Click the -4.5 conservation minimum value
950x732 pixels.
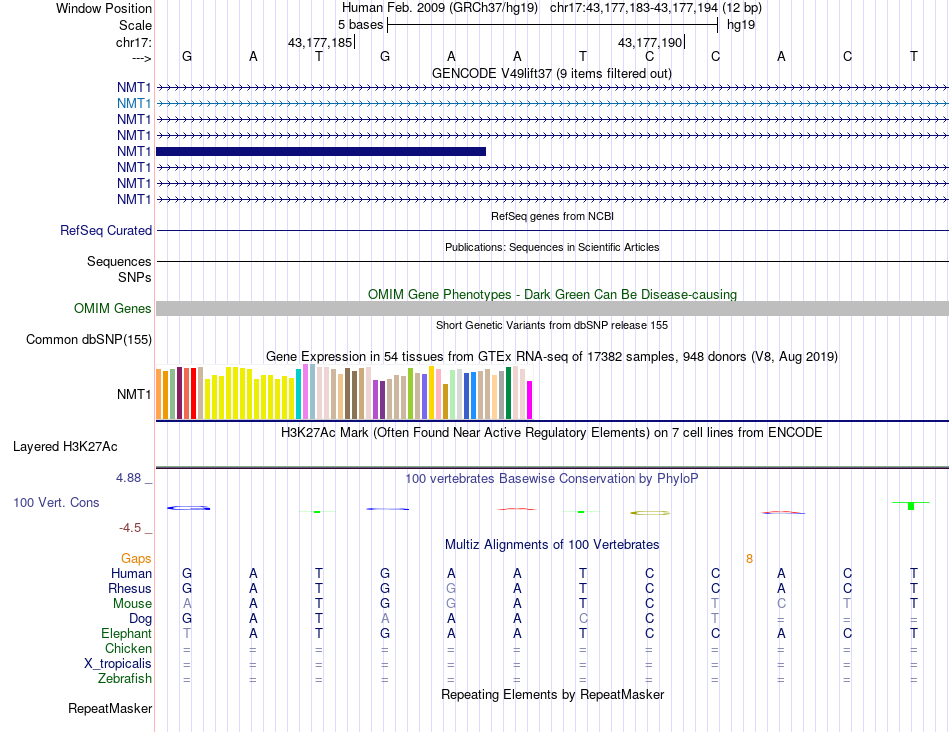(130, 528)
